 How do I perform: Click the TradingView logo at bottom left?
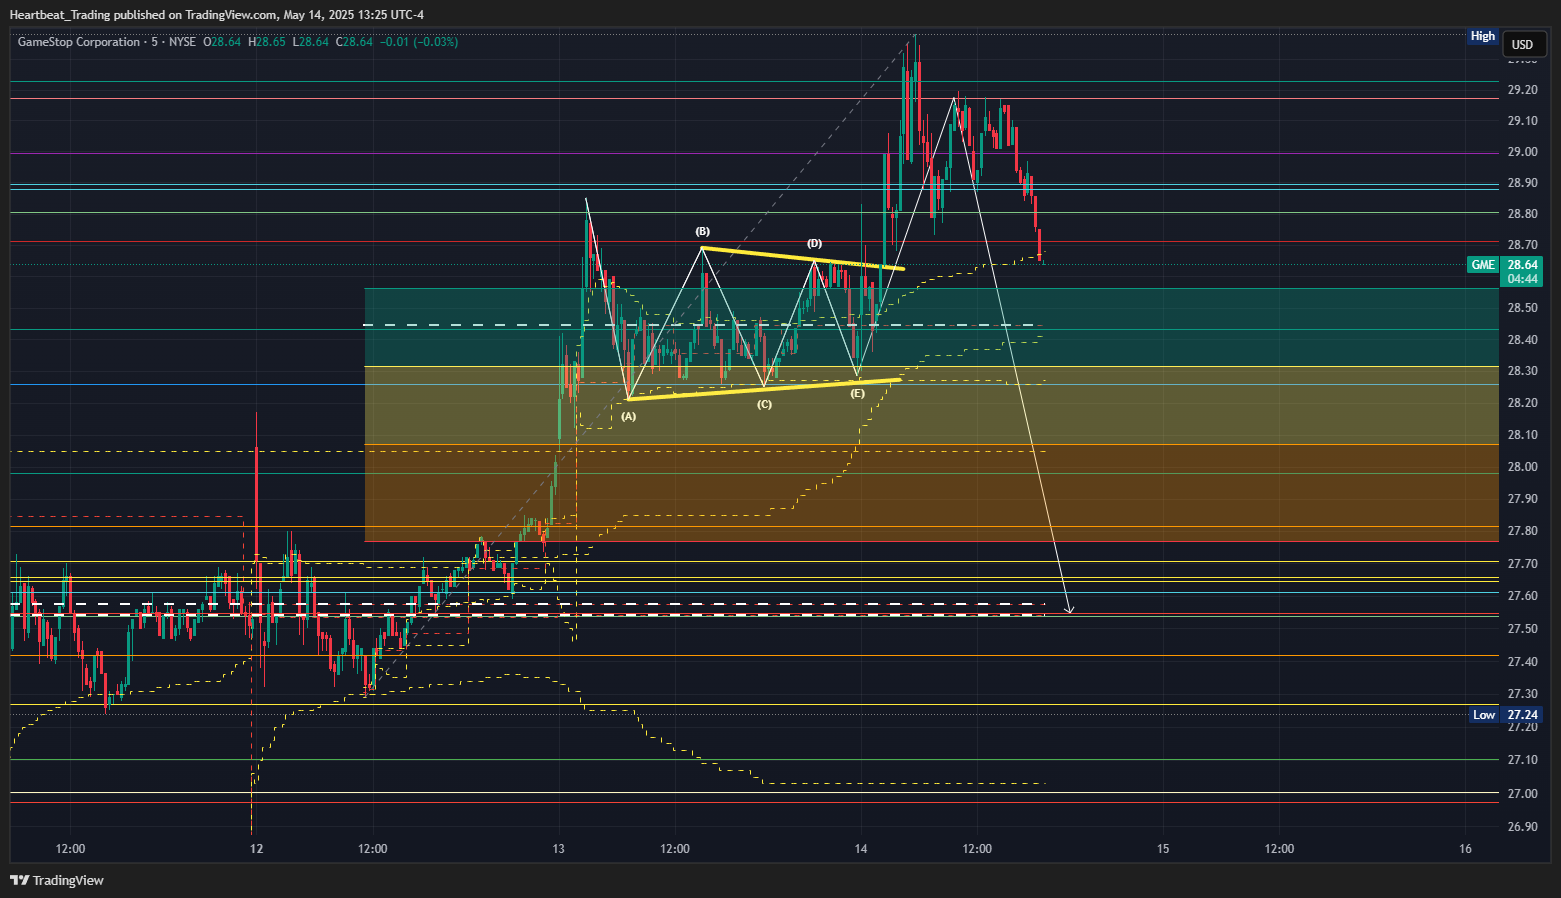[x=57, y=880]
